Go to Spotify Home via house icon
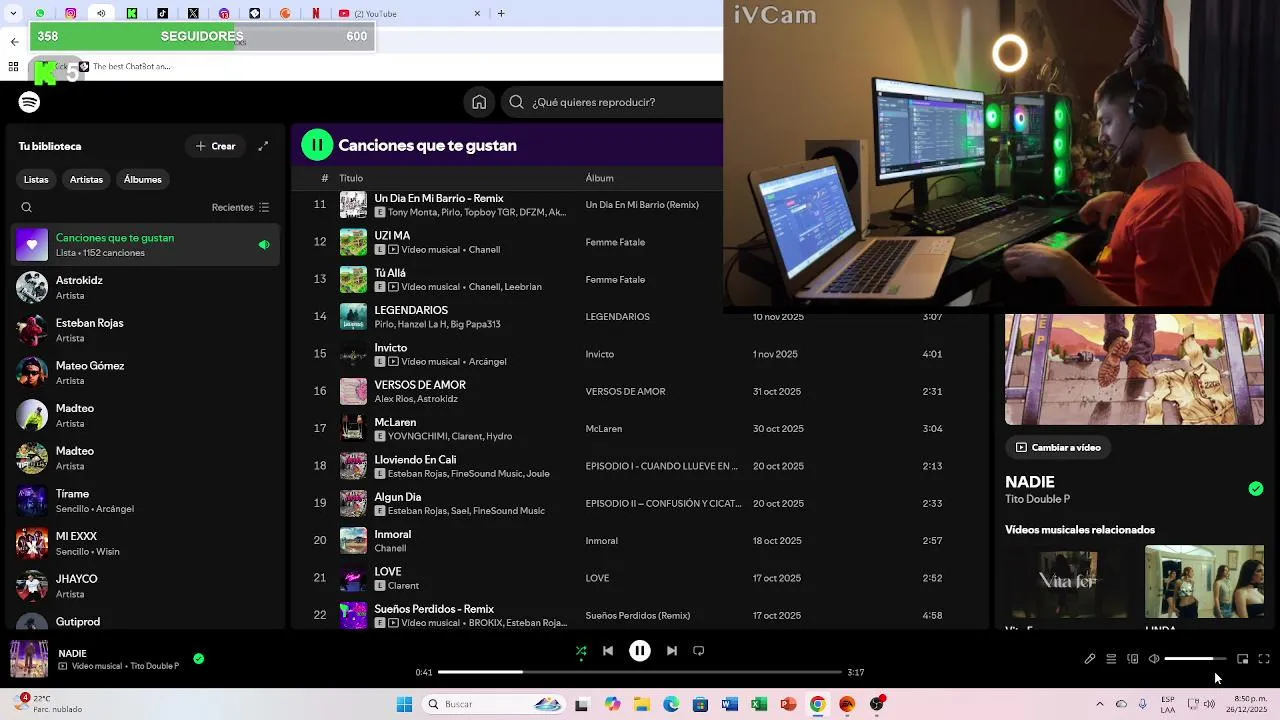The height and width of the screenshot is (720, 1280). [479, 102]
